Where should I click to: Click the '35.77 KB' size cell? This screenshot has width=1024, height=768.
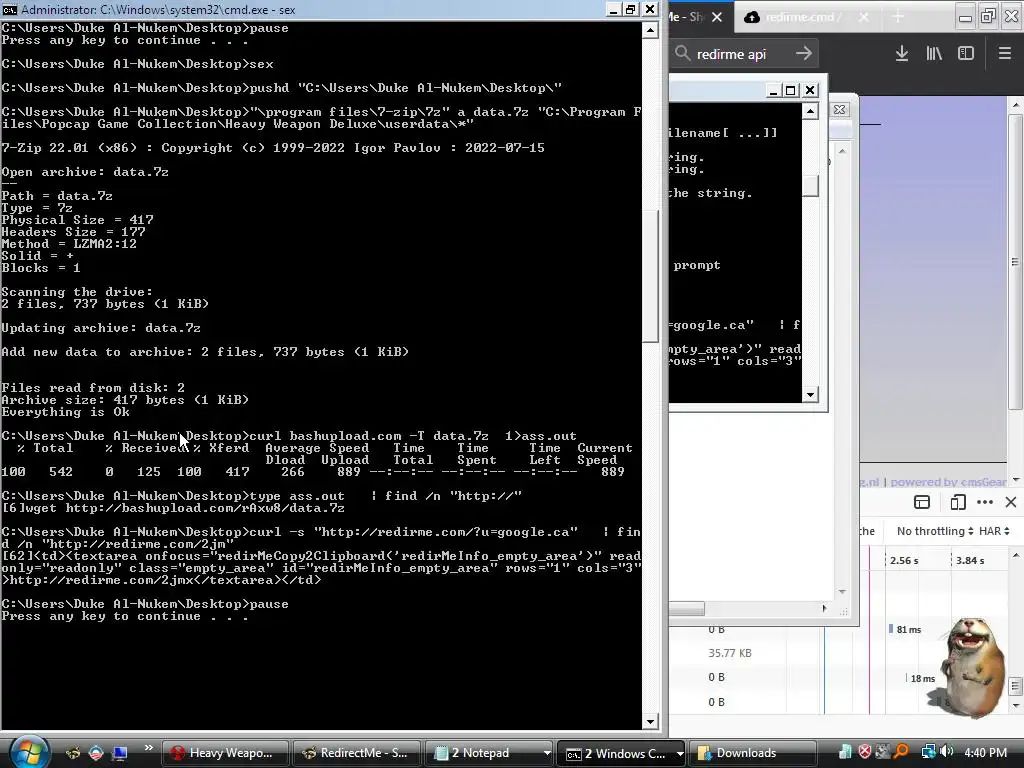[729, 653]
